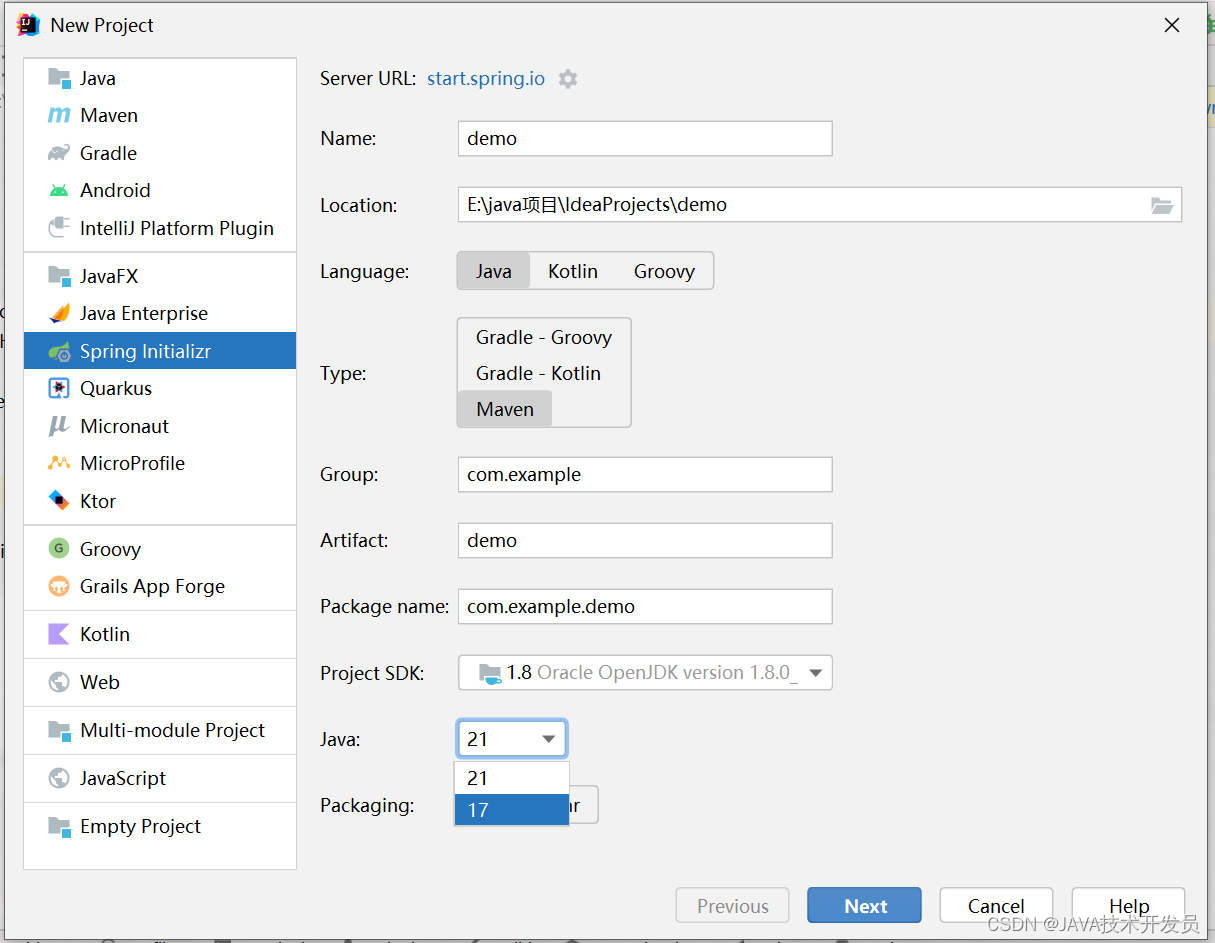This screenshot has height=943, width=1215.
Task: Pick Java version 21 from list
Action: pyautogui.click(x=511, y=778)
